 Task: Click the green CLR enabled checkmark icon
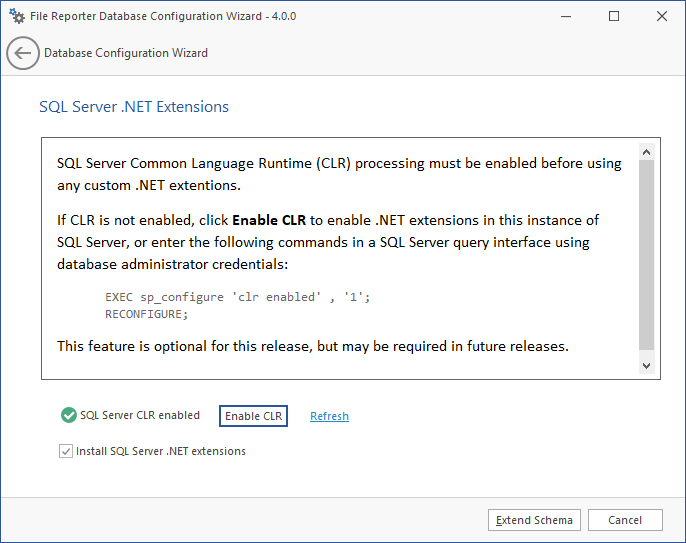68,415
